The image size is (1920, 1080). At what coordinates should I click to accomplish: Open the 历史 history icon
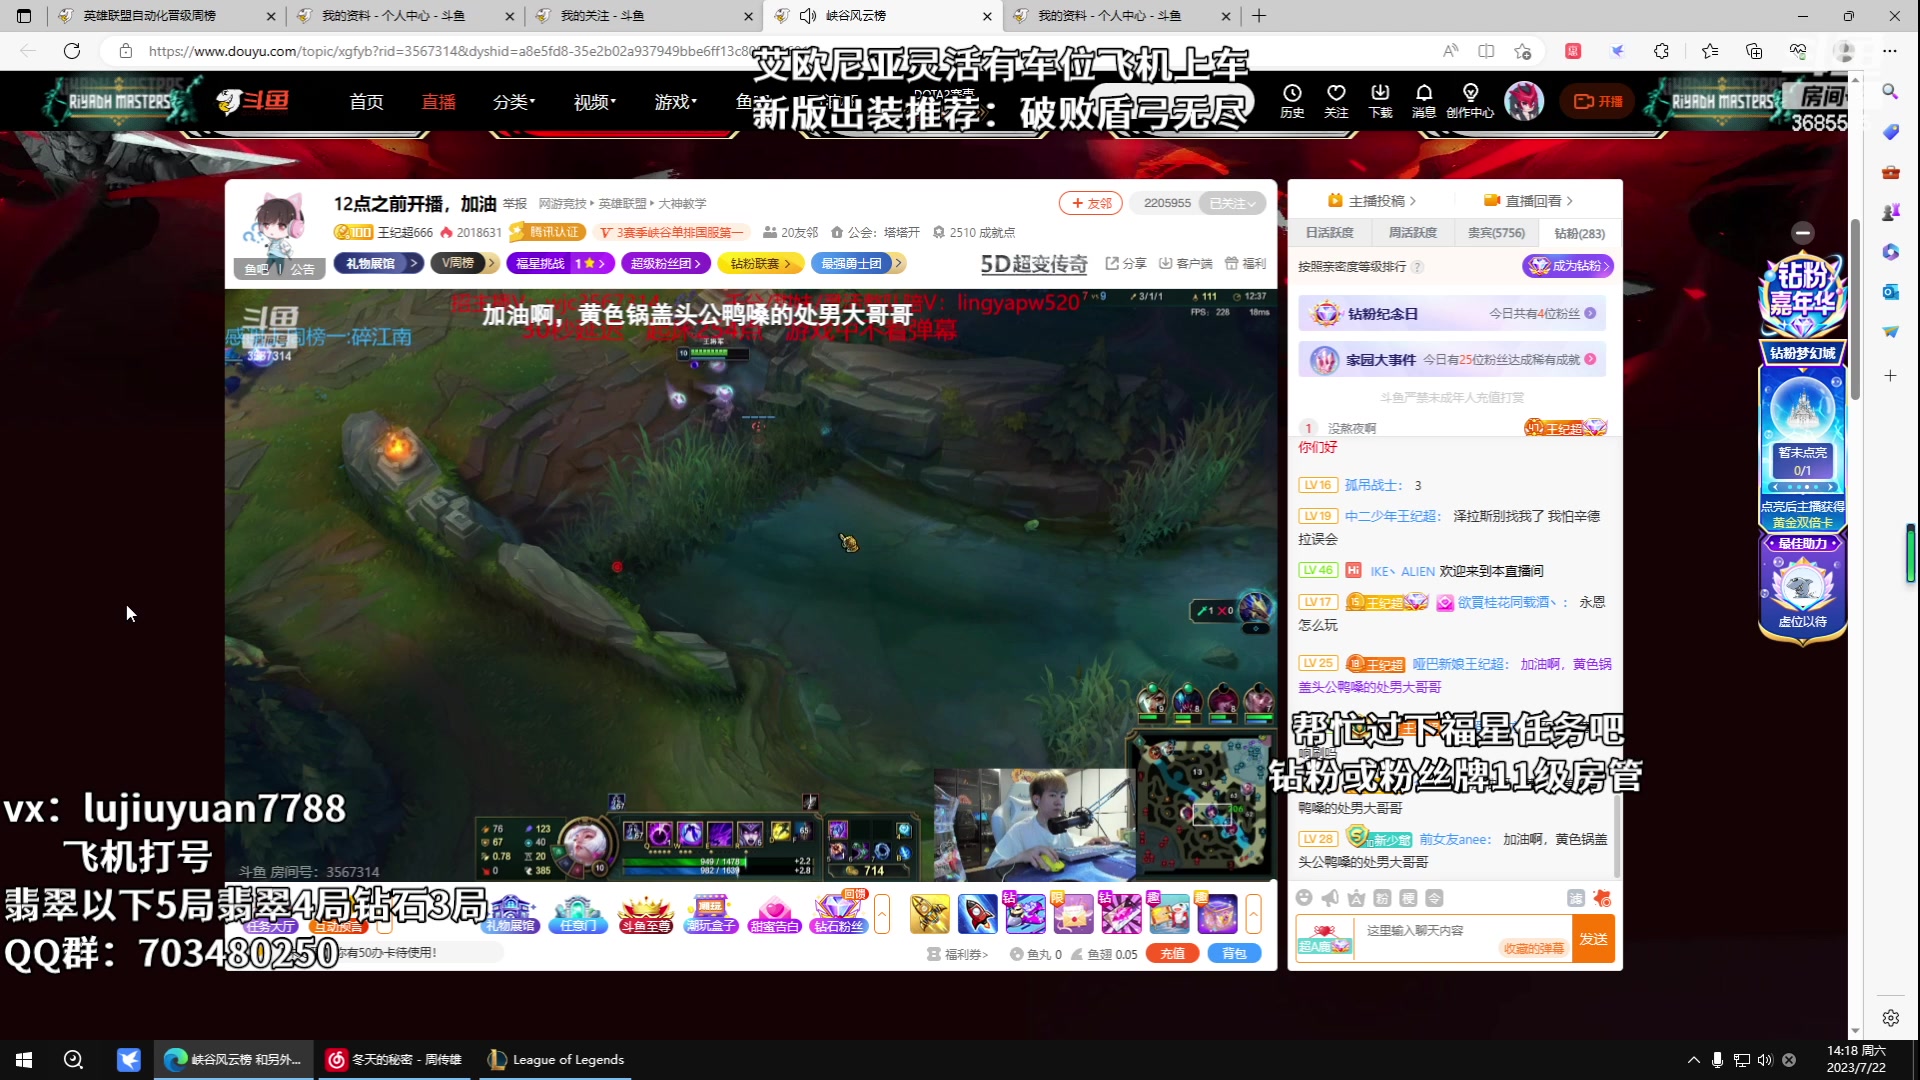(1292, 100)
